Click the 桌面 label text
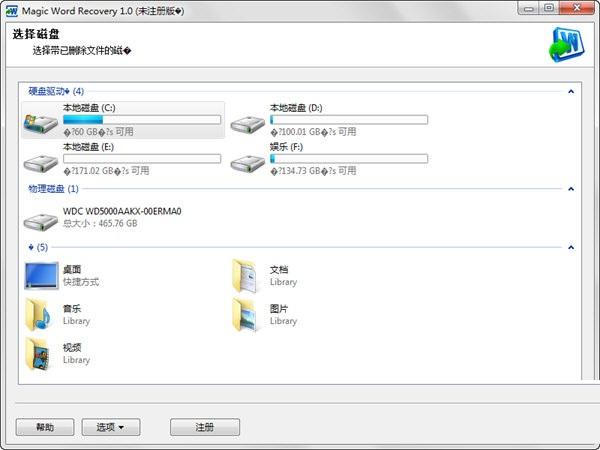600x450 pixels. 72,270
